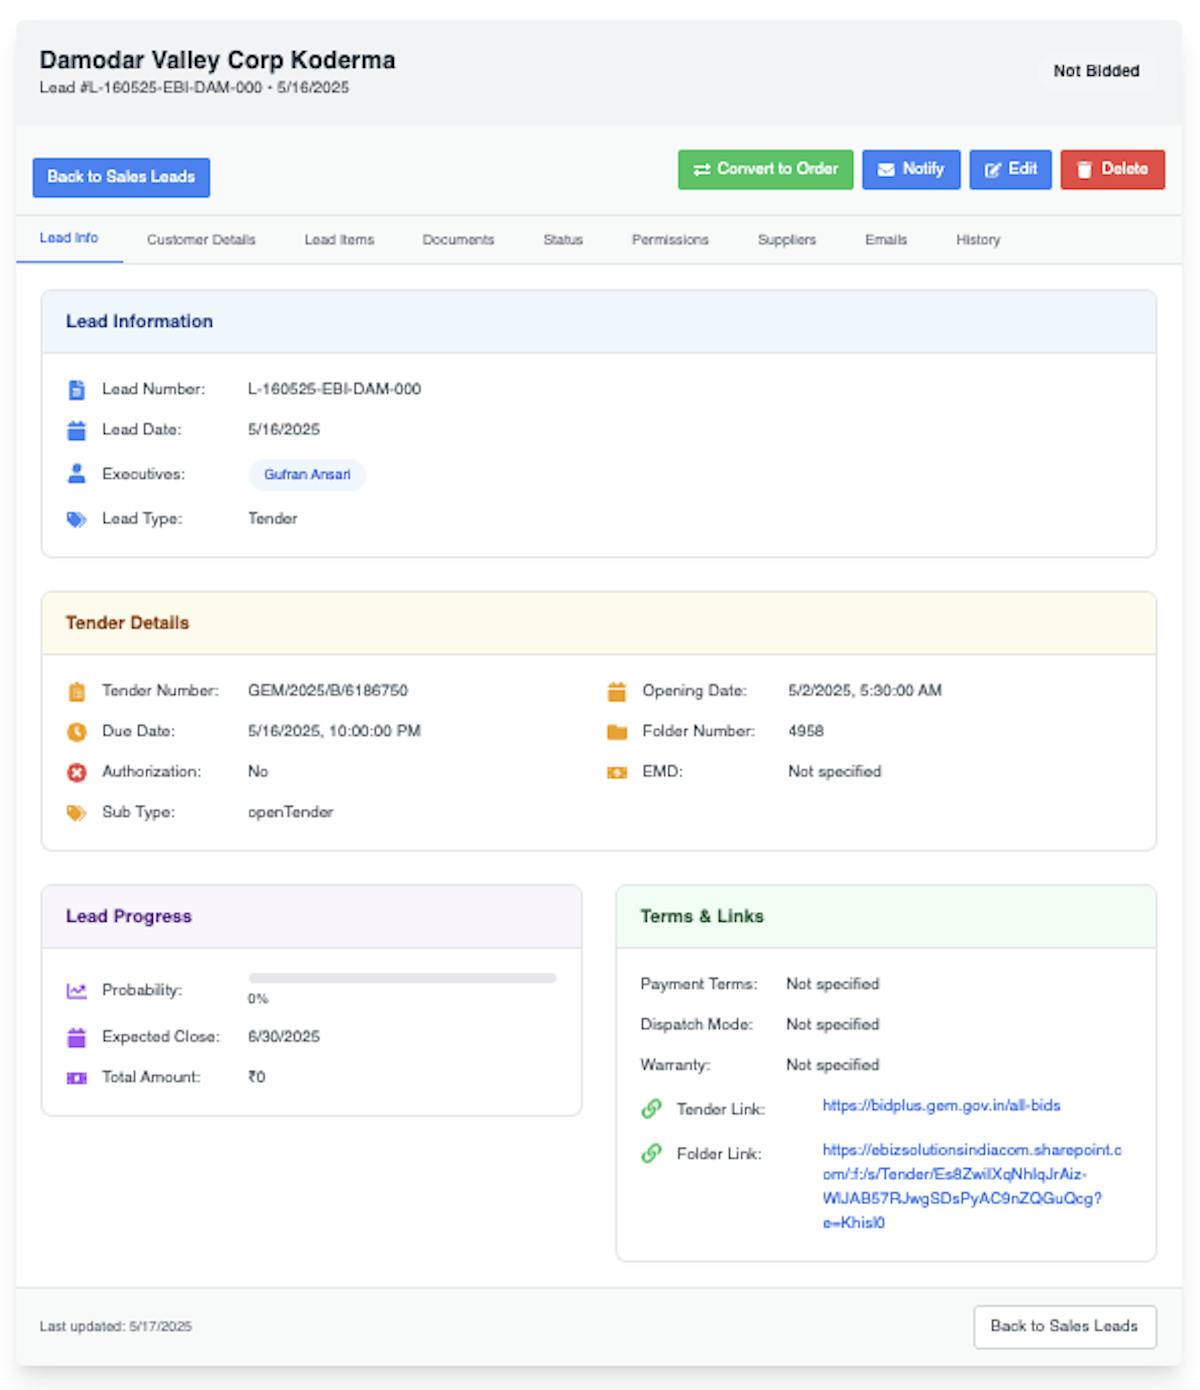Click the clock icon beside Due Date
Viewport: 1200px width, 1390px height.
tap(77, 732)
